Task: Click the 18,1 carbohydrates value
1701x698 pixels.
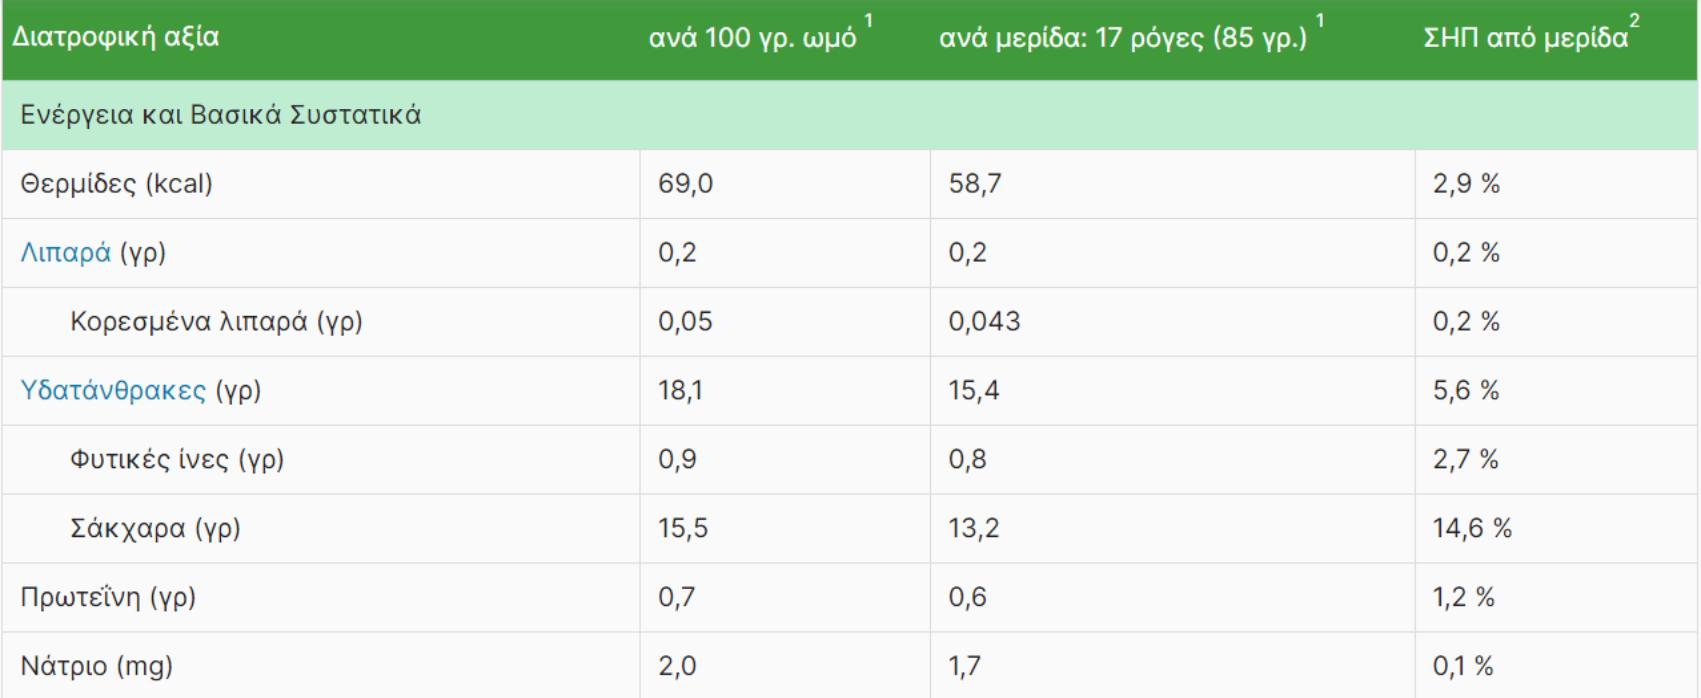Action: pos(680,390)
